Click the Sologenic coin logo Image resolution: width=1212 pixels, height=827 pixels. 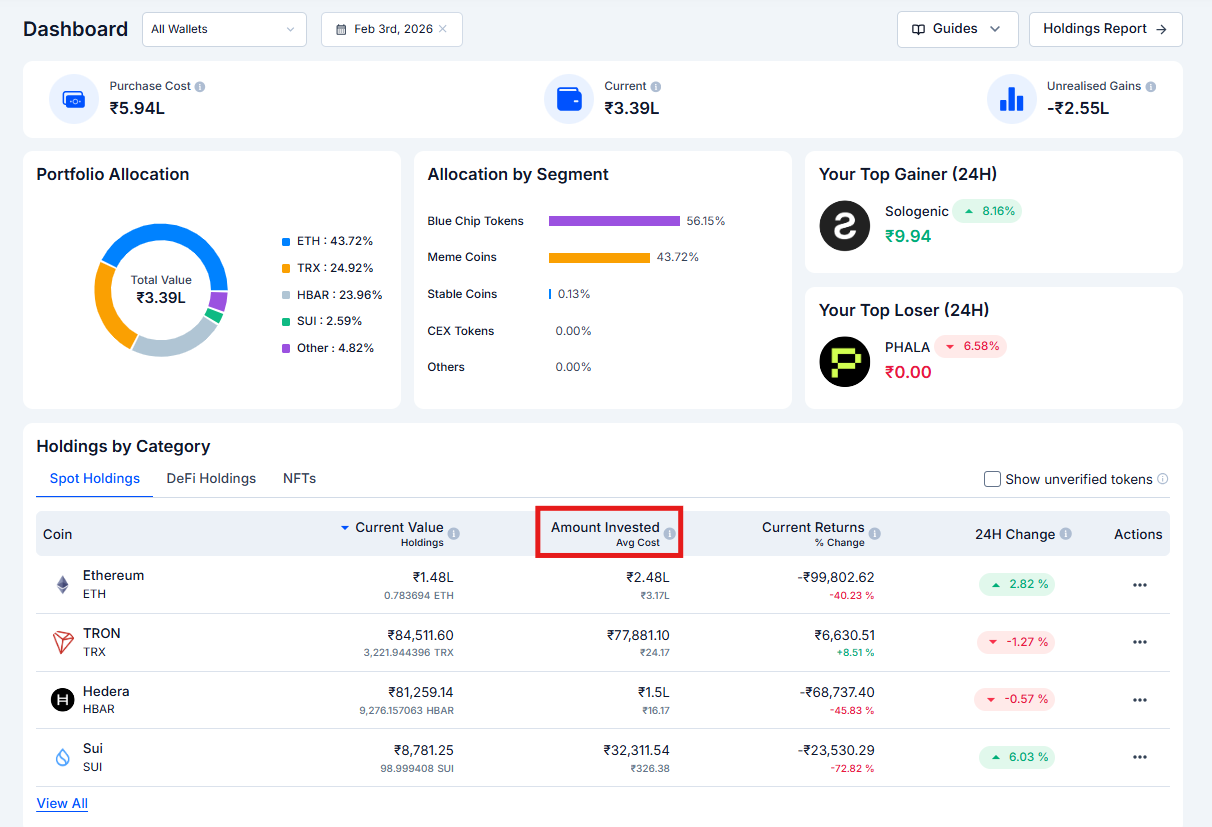point(844,225)
